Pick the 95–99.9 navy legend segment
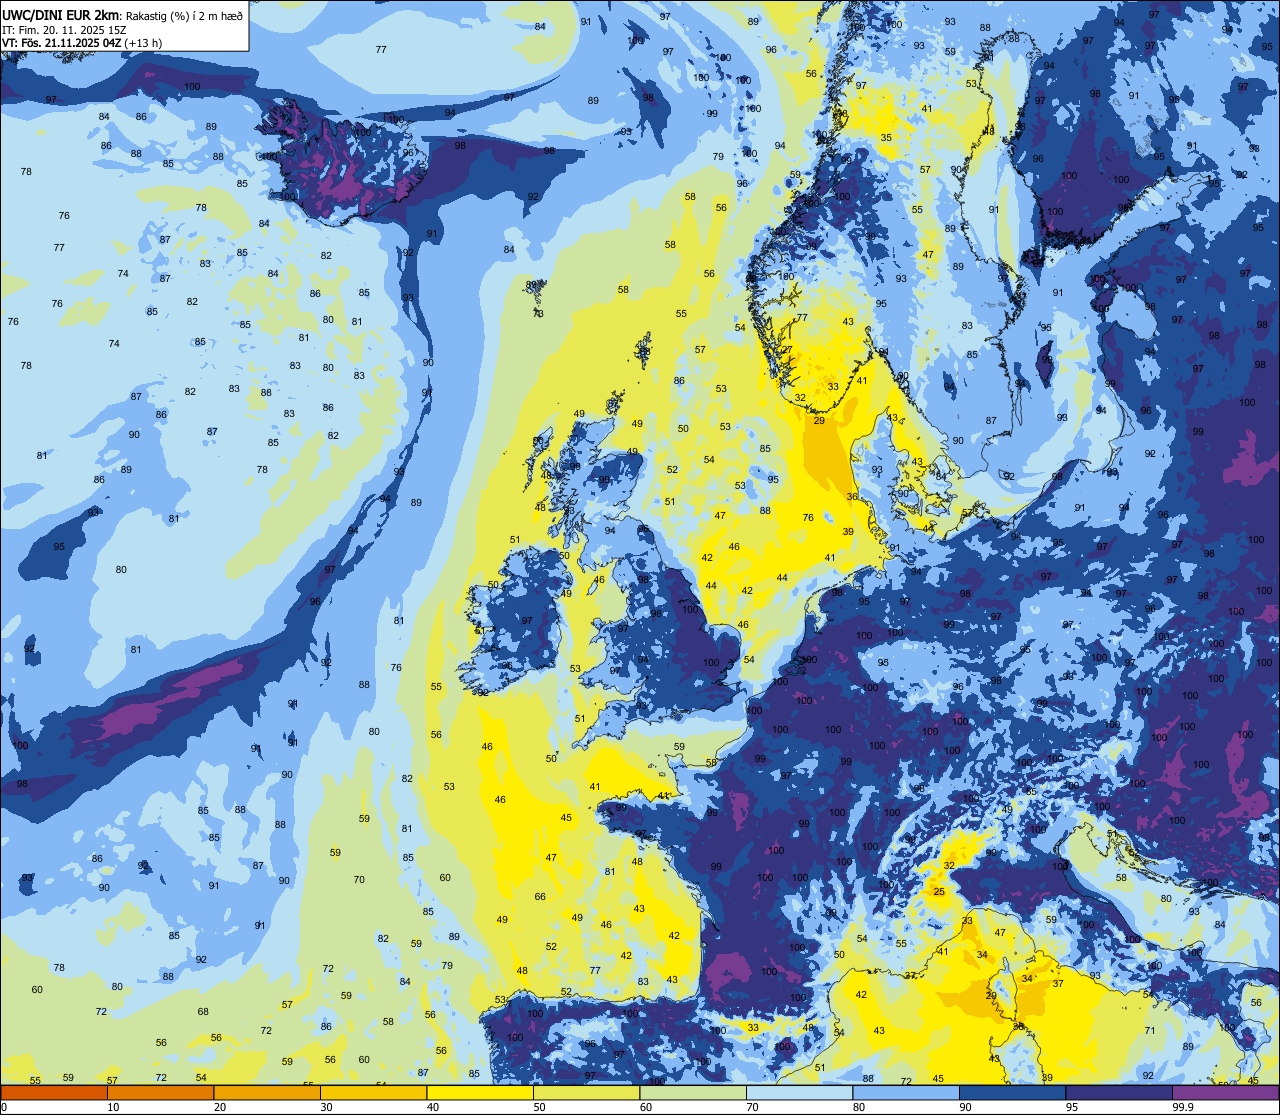The height and width of the screenshot is (1115, 1280). pyautogui.click(x=1119, y=1093)
